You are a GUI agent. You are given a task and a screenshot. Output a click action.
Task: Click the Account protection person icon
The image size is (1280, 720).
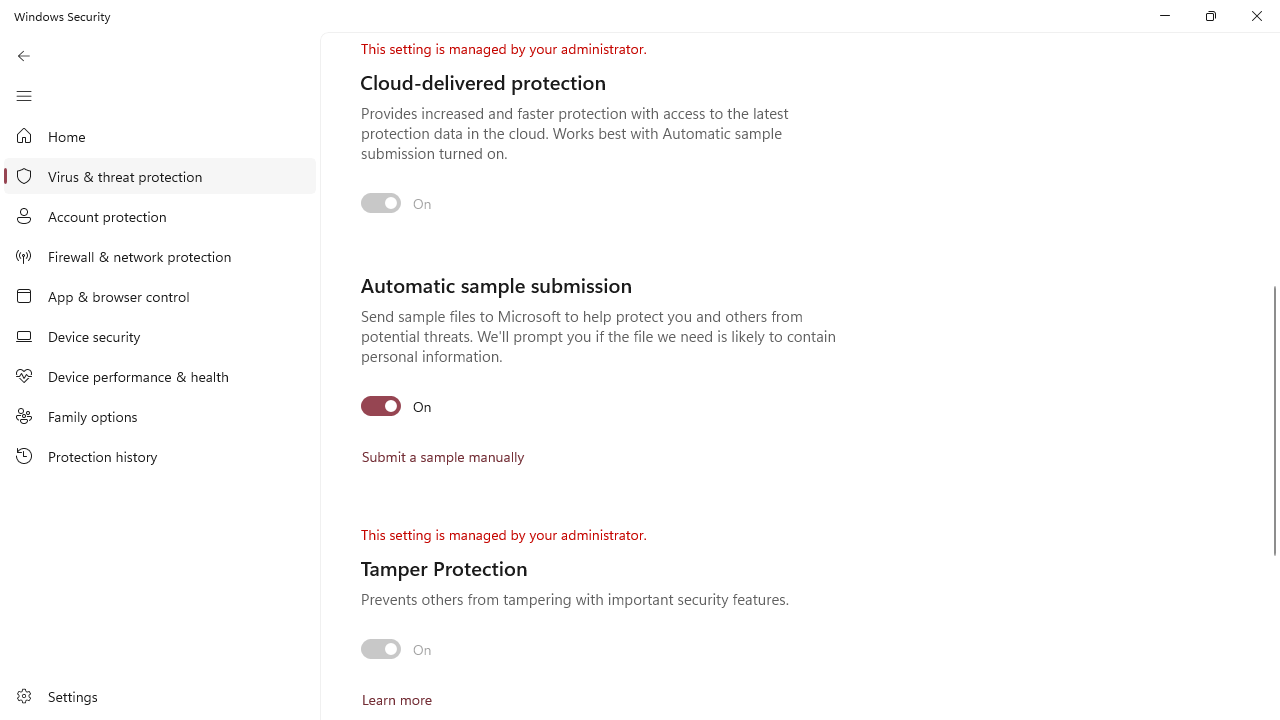pos(24,216)
